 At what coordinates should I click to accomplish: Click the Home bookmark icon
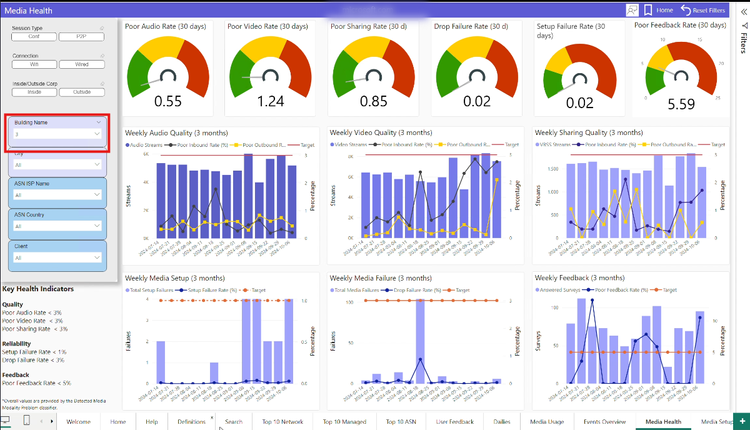coord(649,9)
